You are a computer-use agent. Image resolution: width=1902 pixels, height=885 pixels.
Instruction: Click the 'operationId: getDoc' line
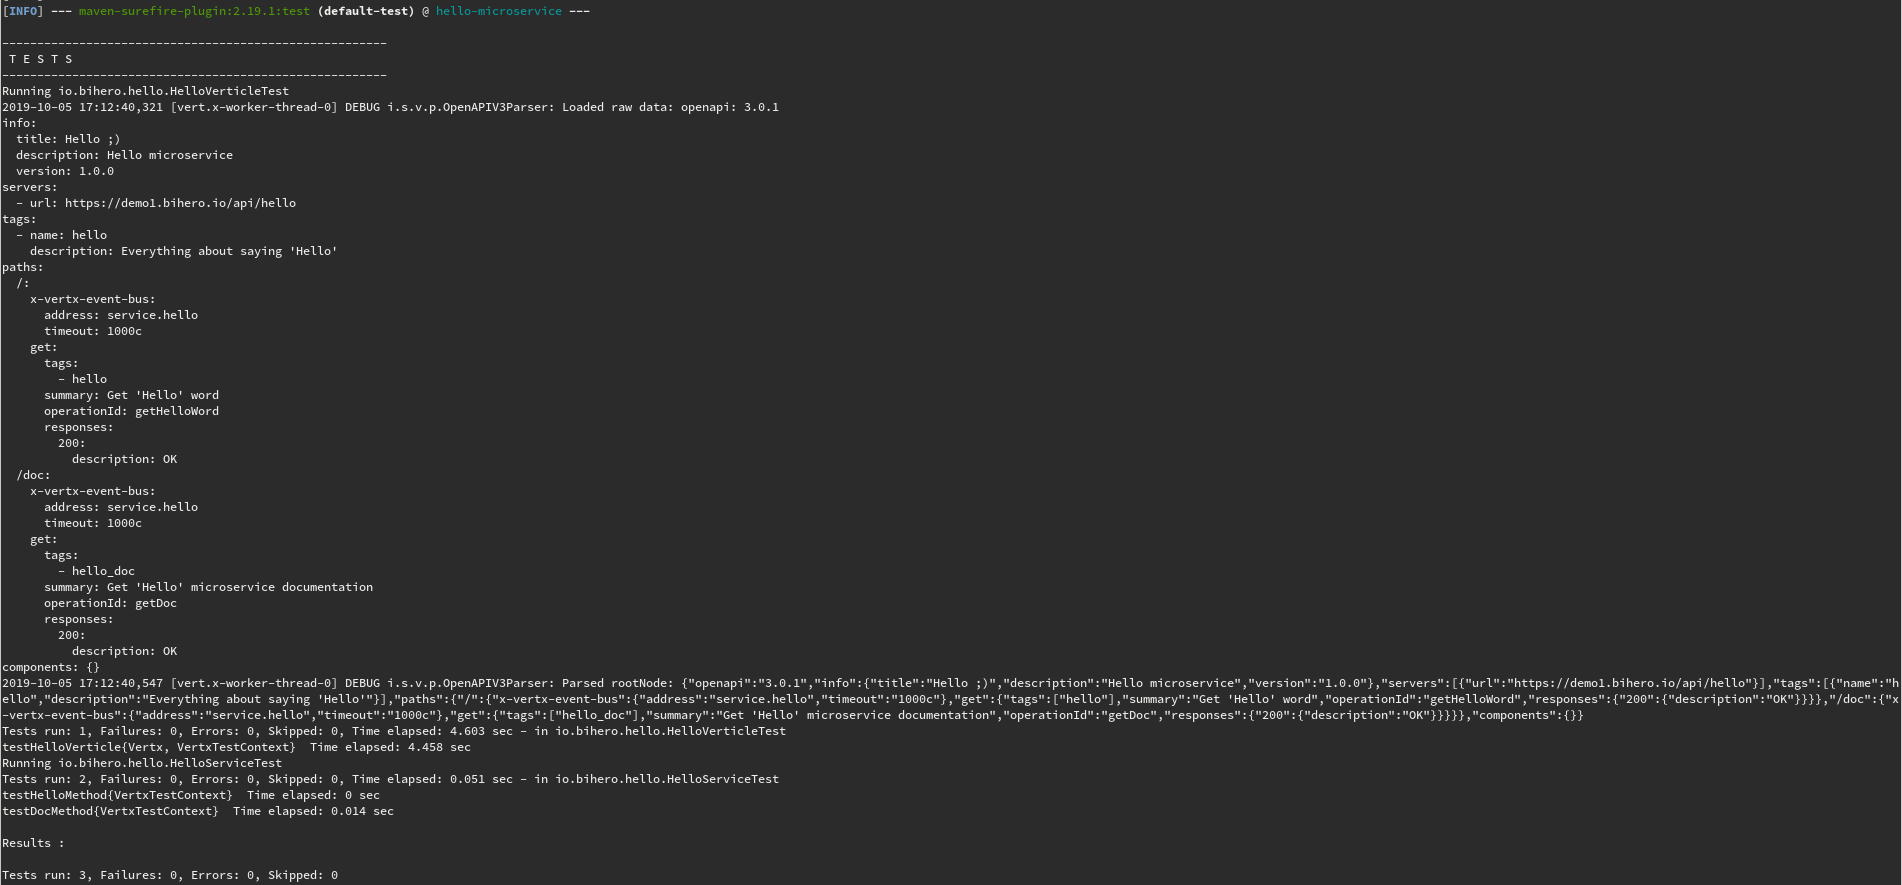pos(110,603)
